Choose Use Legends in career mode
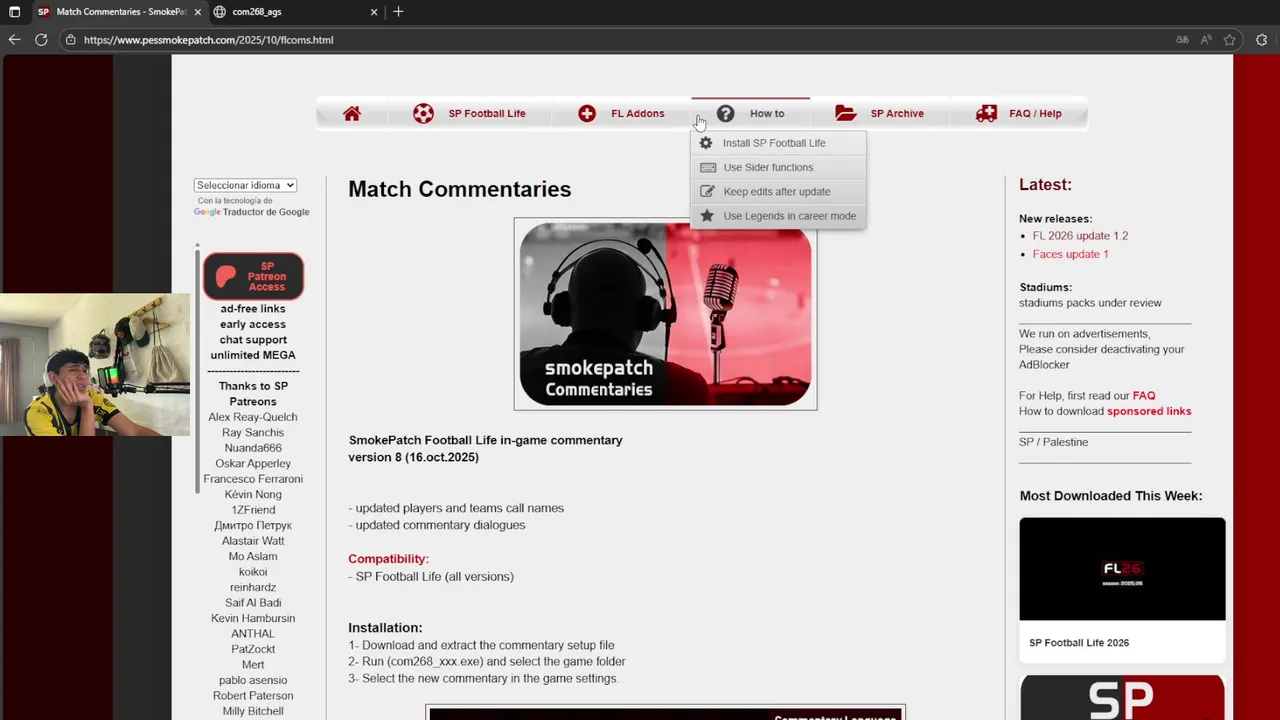 pos(779,216)
